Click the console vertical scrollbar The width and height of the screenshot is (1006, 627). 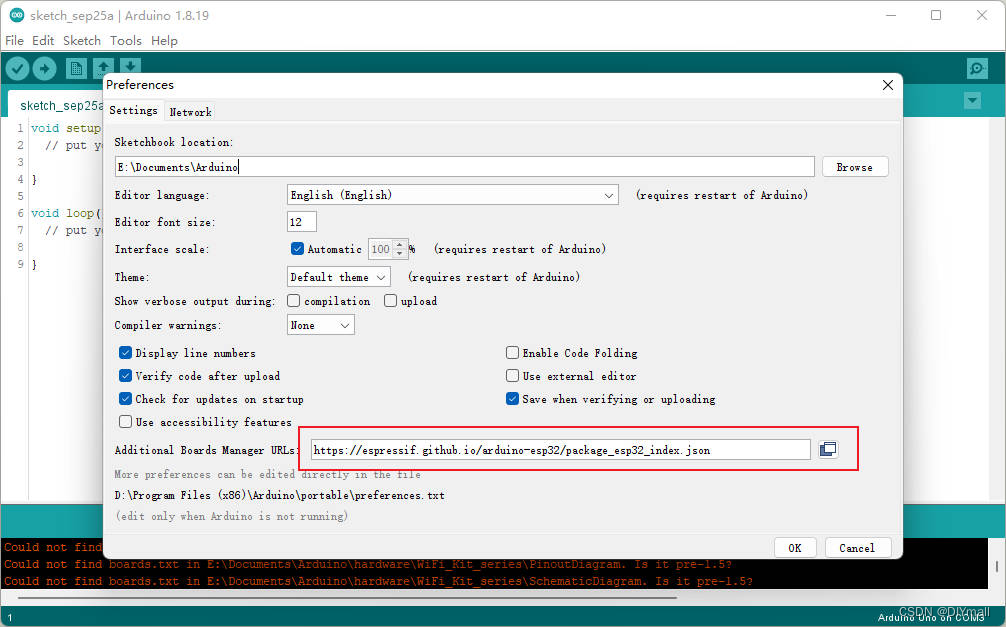996,566
